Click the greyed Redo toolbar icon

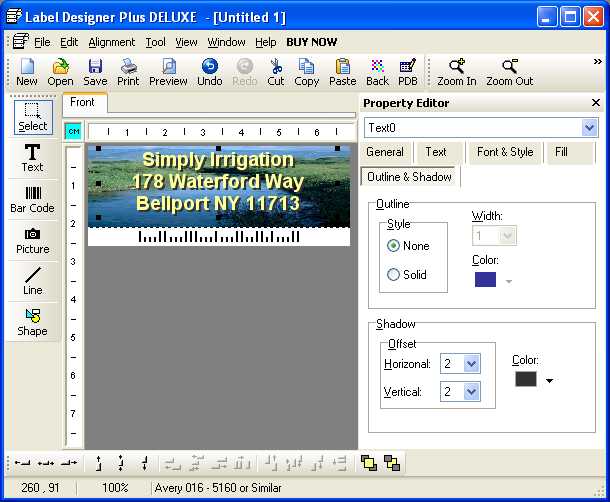click(245, 72)
